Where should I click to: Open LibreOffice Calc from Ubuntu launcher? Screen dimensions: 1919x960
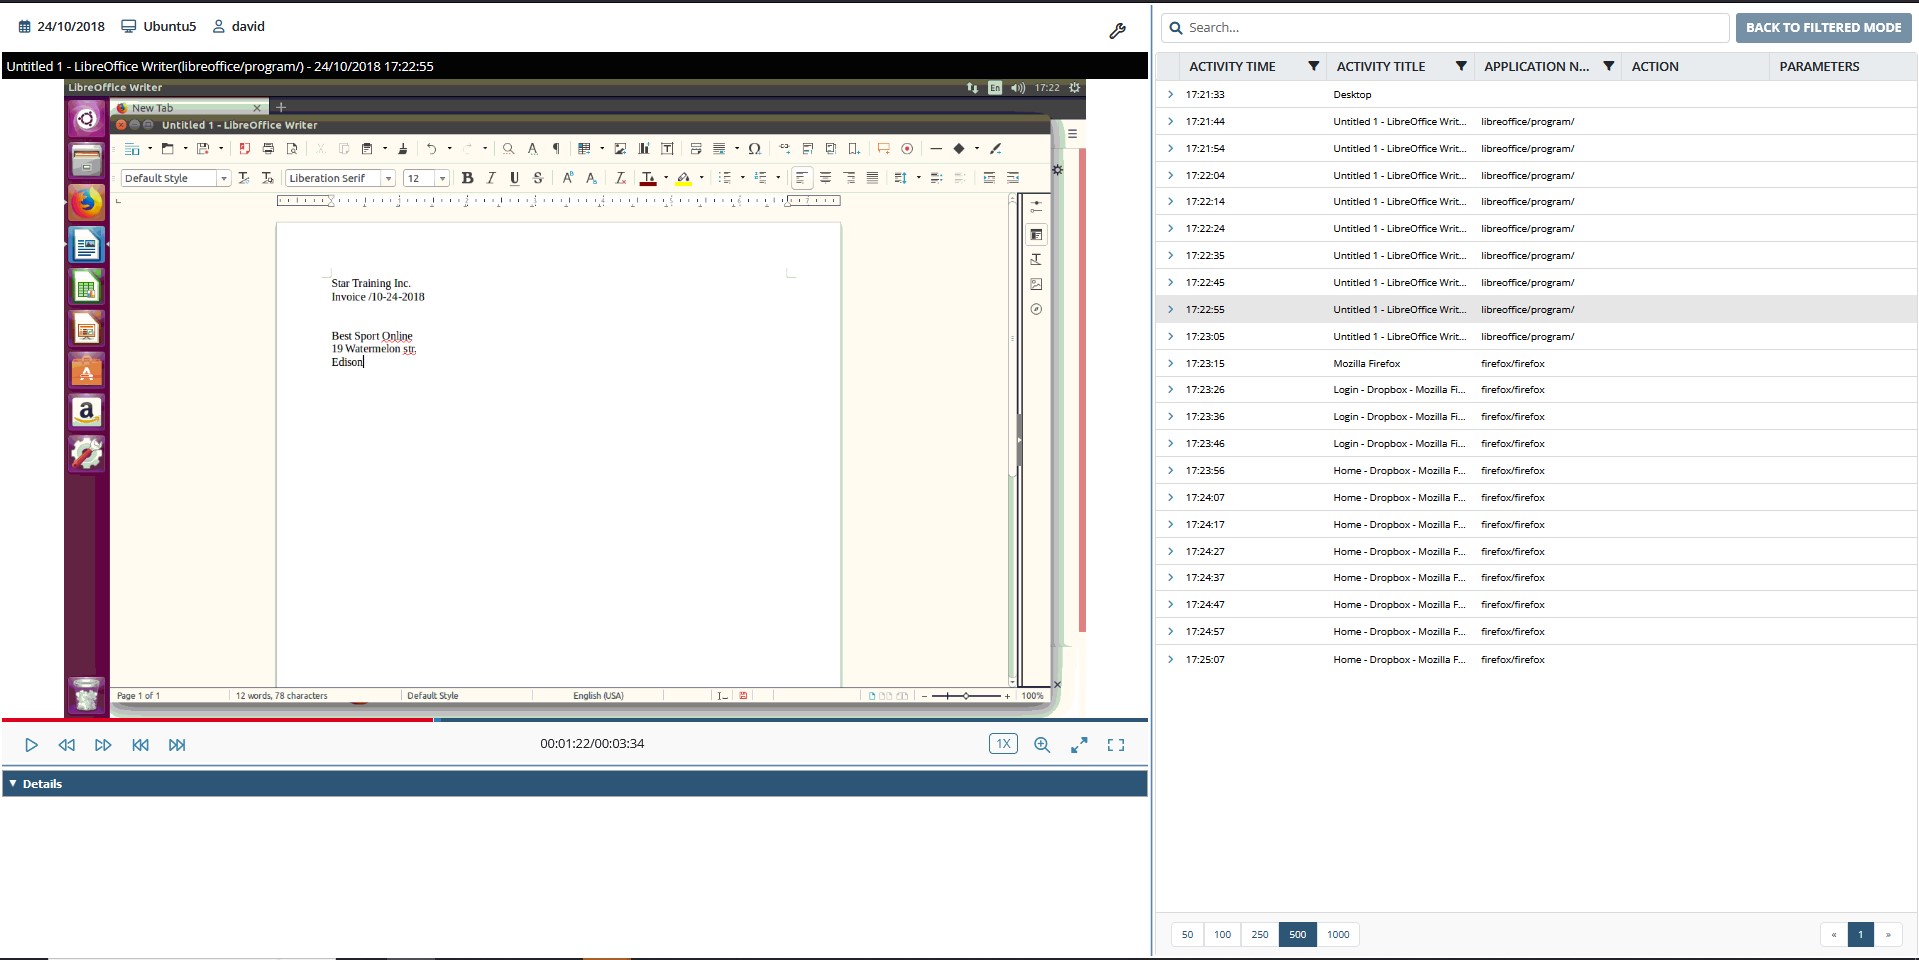coord(87,287)
